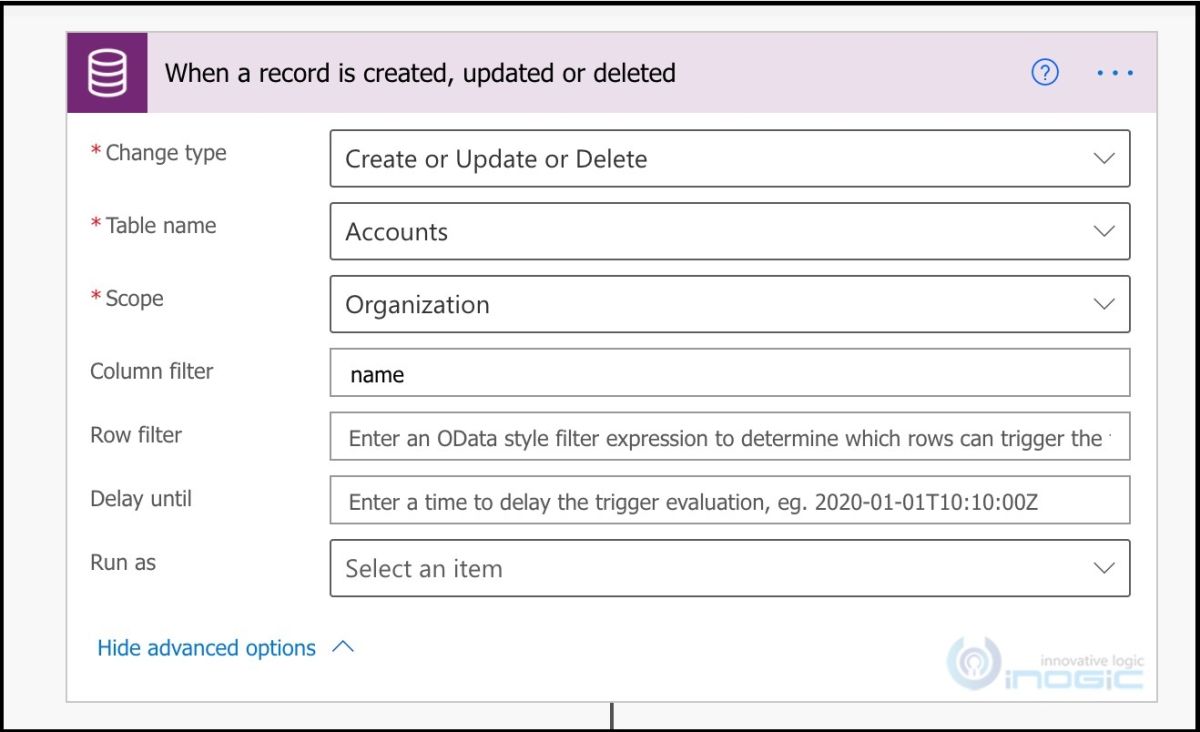1200x732 pixels.
Task: Click the Dataverse database icon on the trigger card
Action: [107, 72]
